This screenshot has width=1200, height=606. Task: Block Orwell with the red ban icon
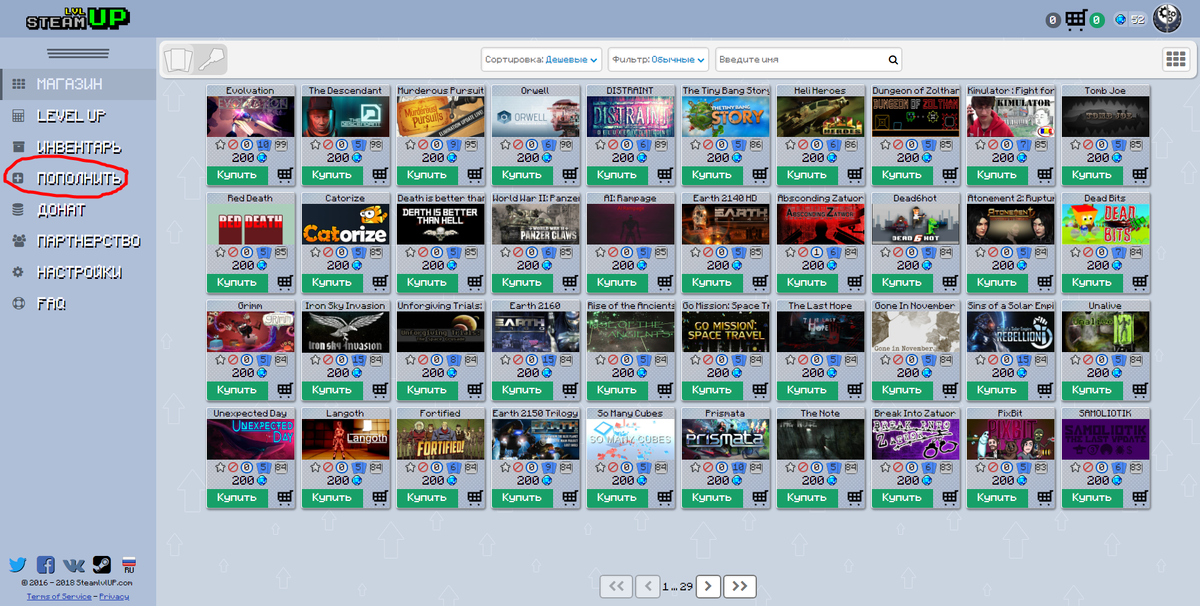point(518,145)
